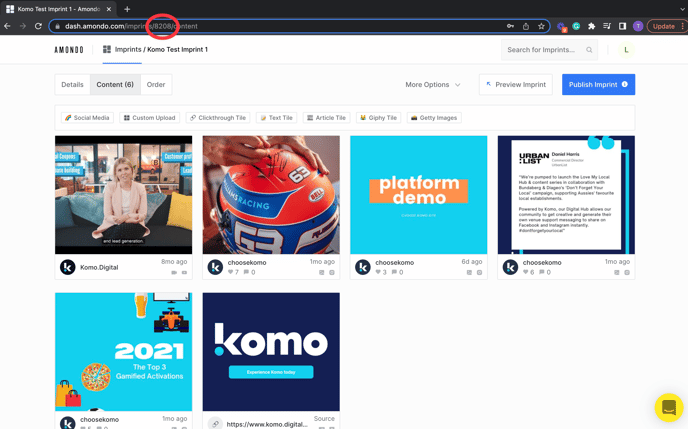
Task: Click the Chrome Update button
Action: pos(665,26)
